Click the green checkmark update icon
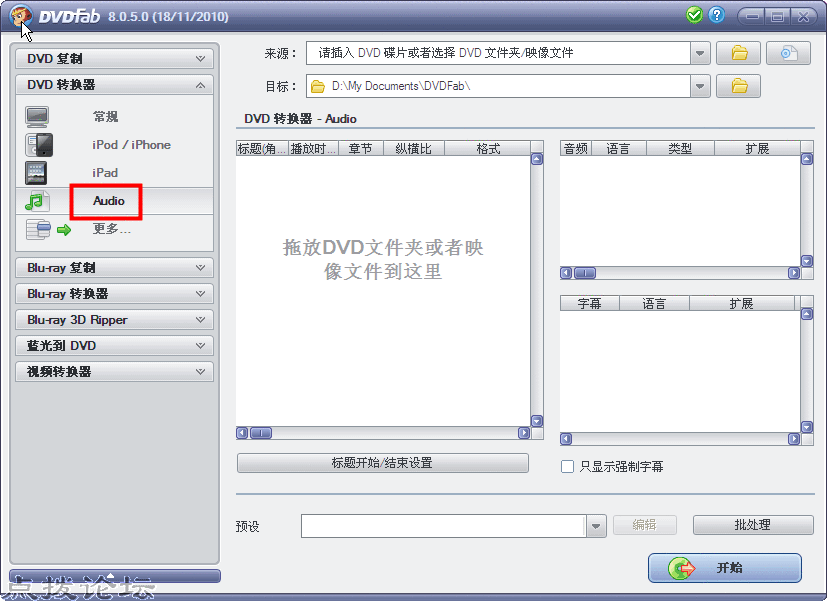This screenshot has height=601, width=827. click(695, 15)
